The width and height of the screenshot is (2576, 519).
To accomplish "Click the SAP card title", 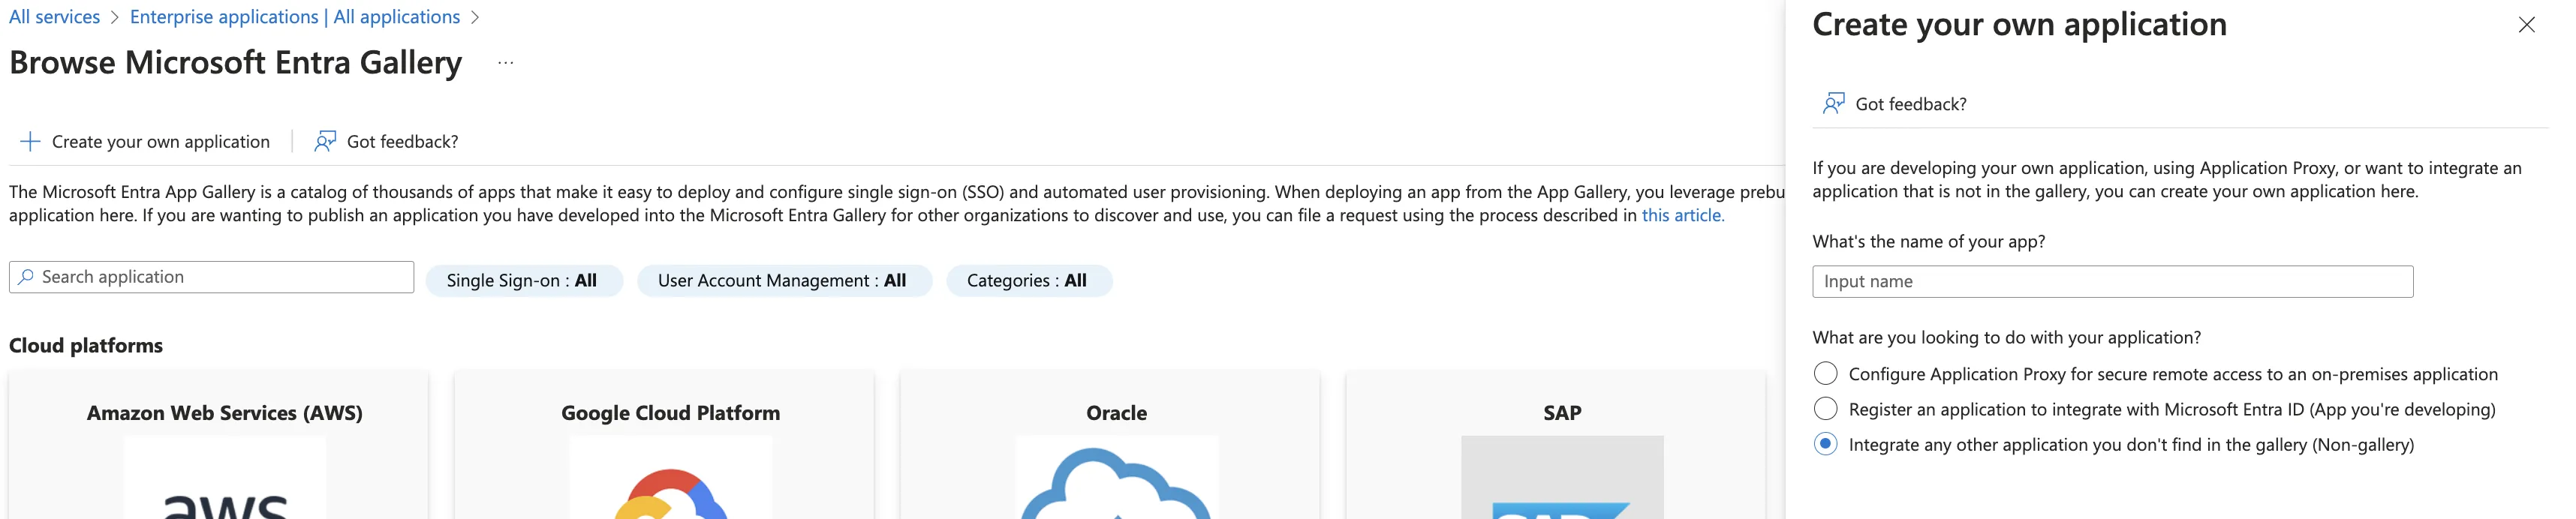I will pyautogui.click(x=1562, y=413).
